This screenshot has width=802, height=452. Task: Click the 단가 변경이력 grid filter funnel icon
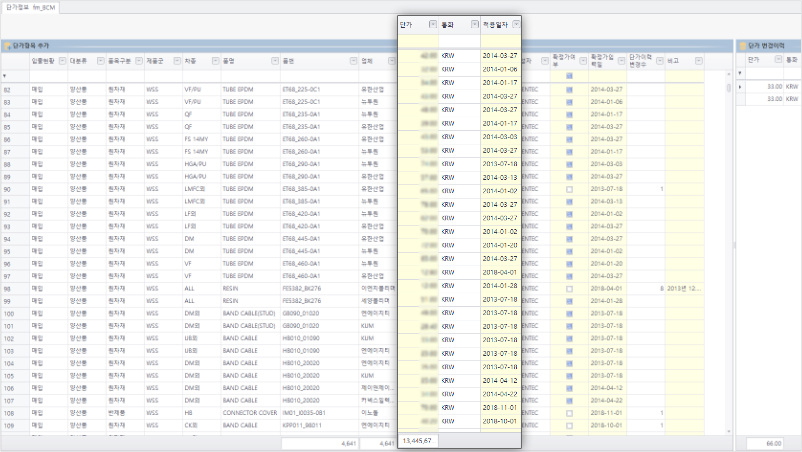click(x=740, y=73)
